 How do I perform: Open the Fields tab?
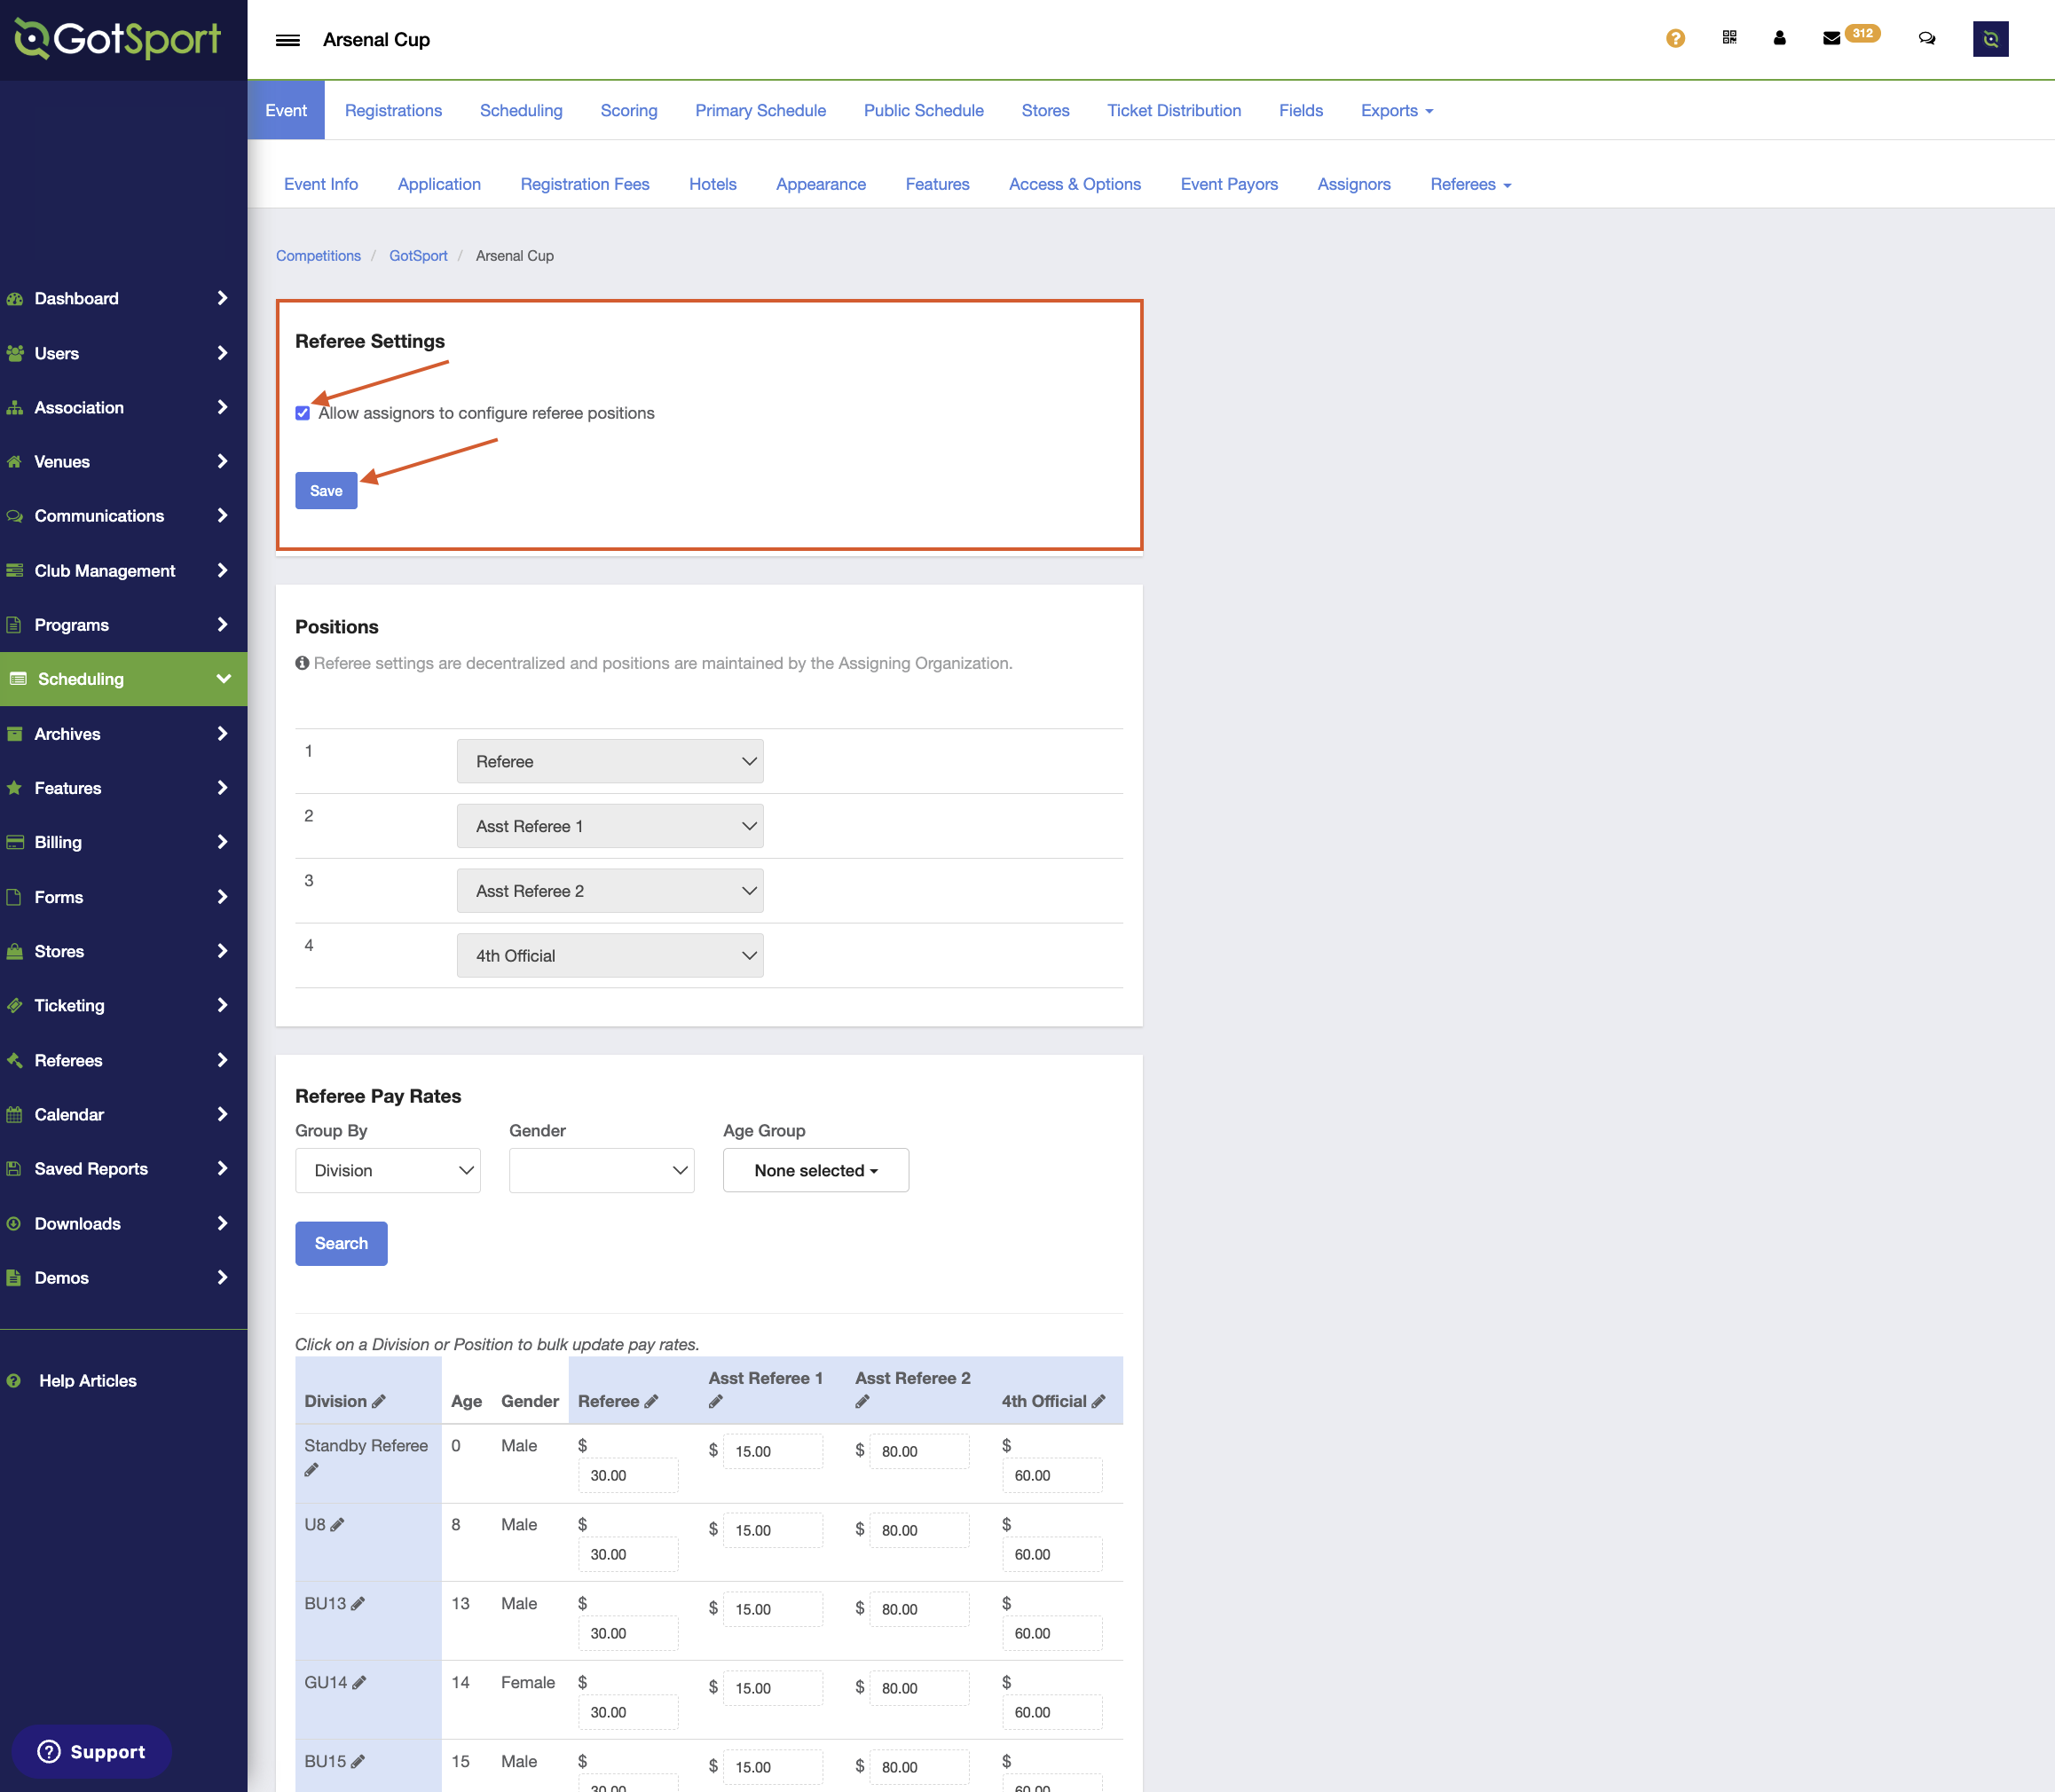1300,111
